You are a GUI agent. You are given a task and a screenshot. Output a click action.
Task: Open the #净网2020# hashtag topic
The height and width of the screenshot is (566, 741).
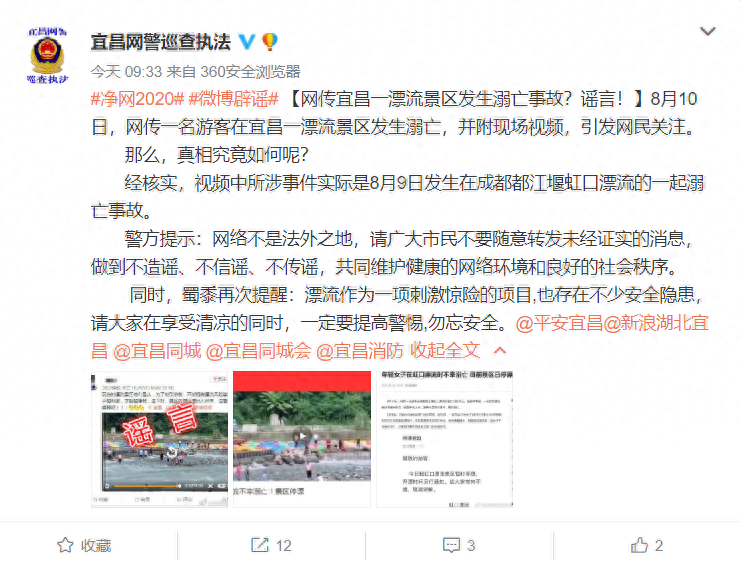(138, 99)
